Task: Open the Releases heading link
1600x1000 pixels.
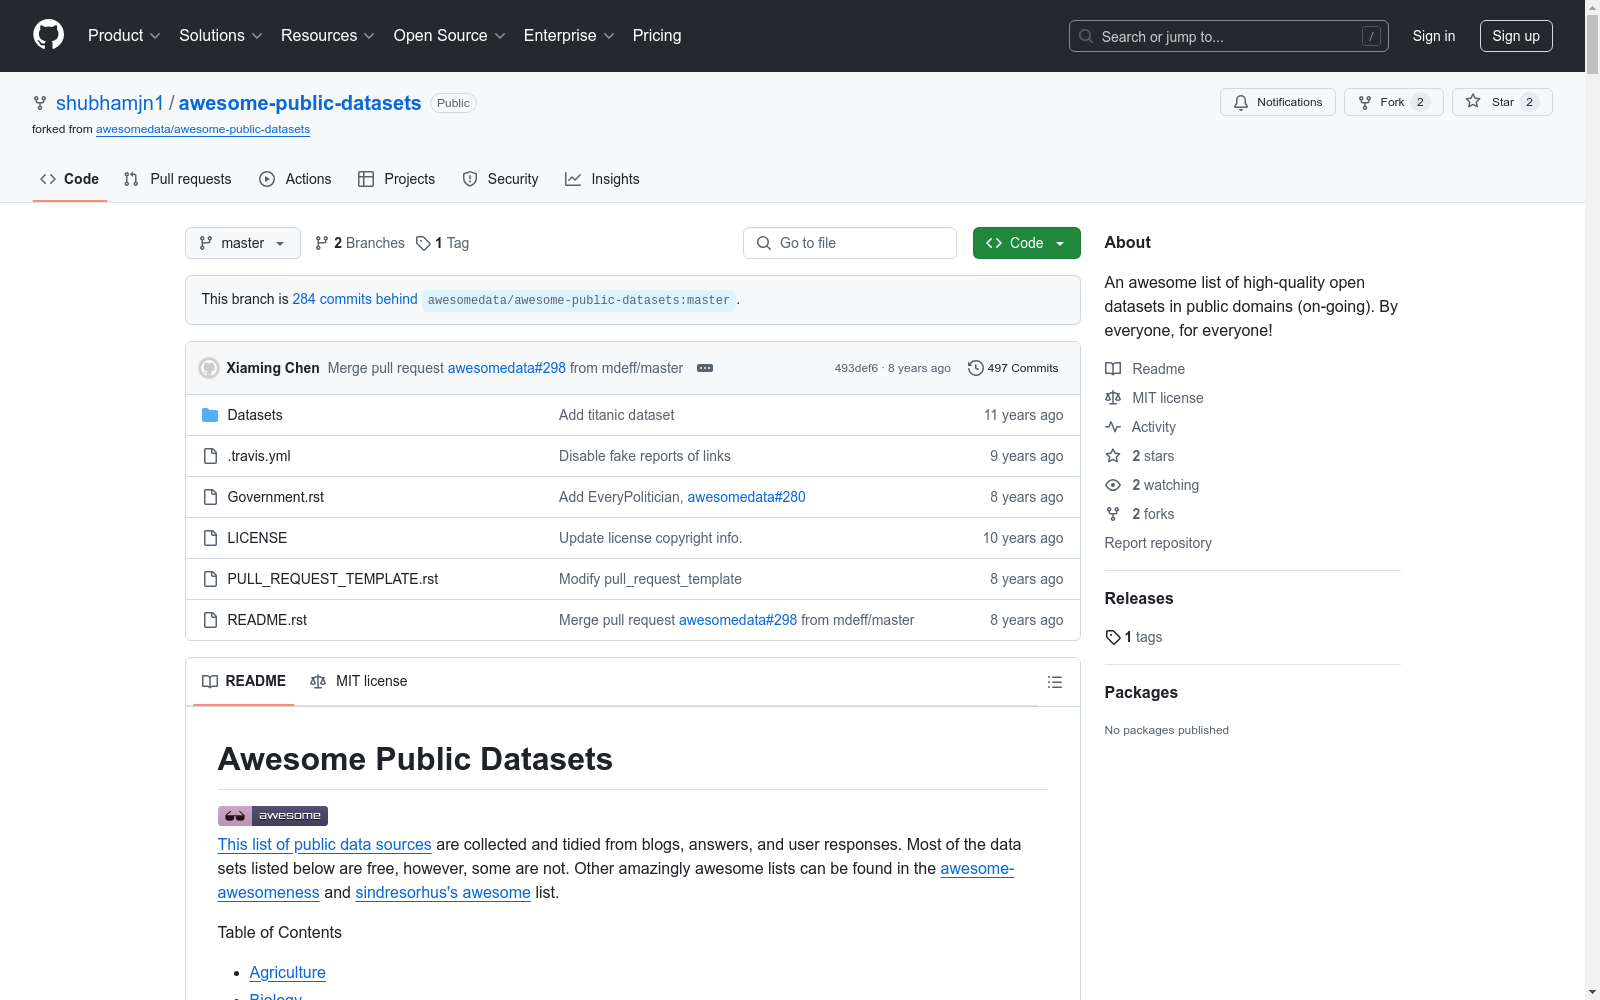Action: 1139,598
